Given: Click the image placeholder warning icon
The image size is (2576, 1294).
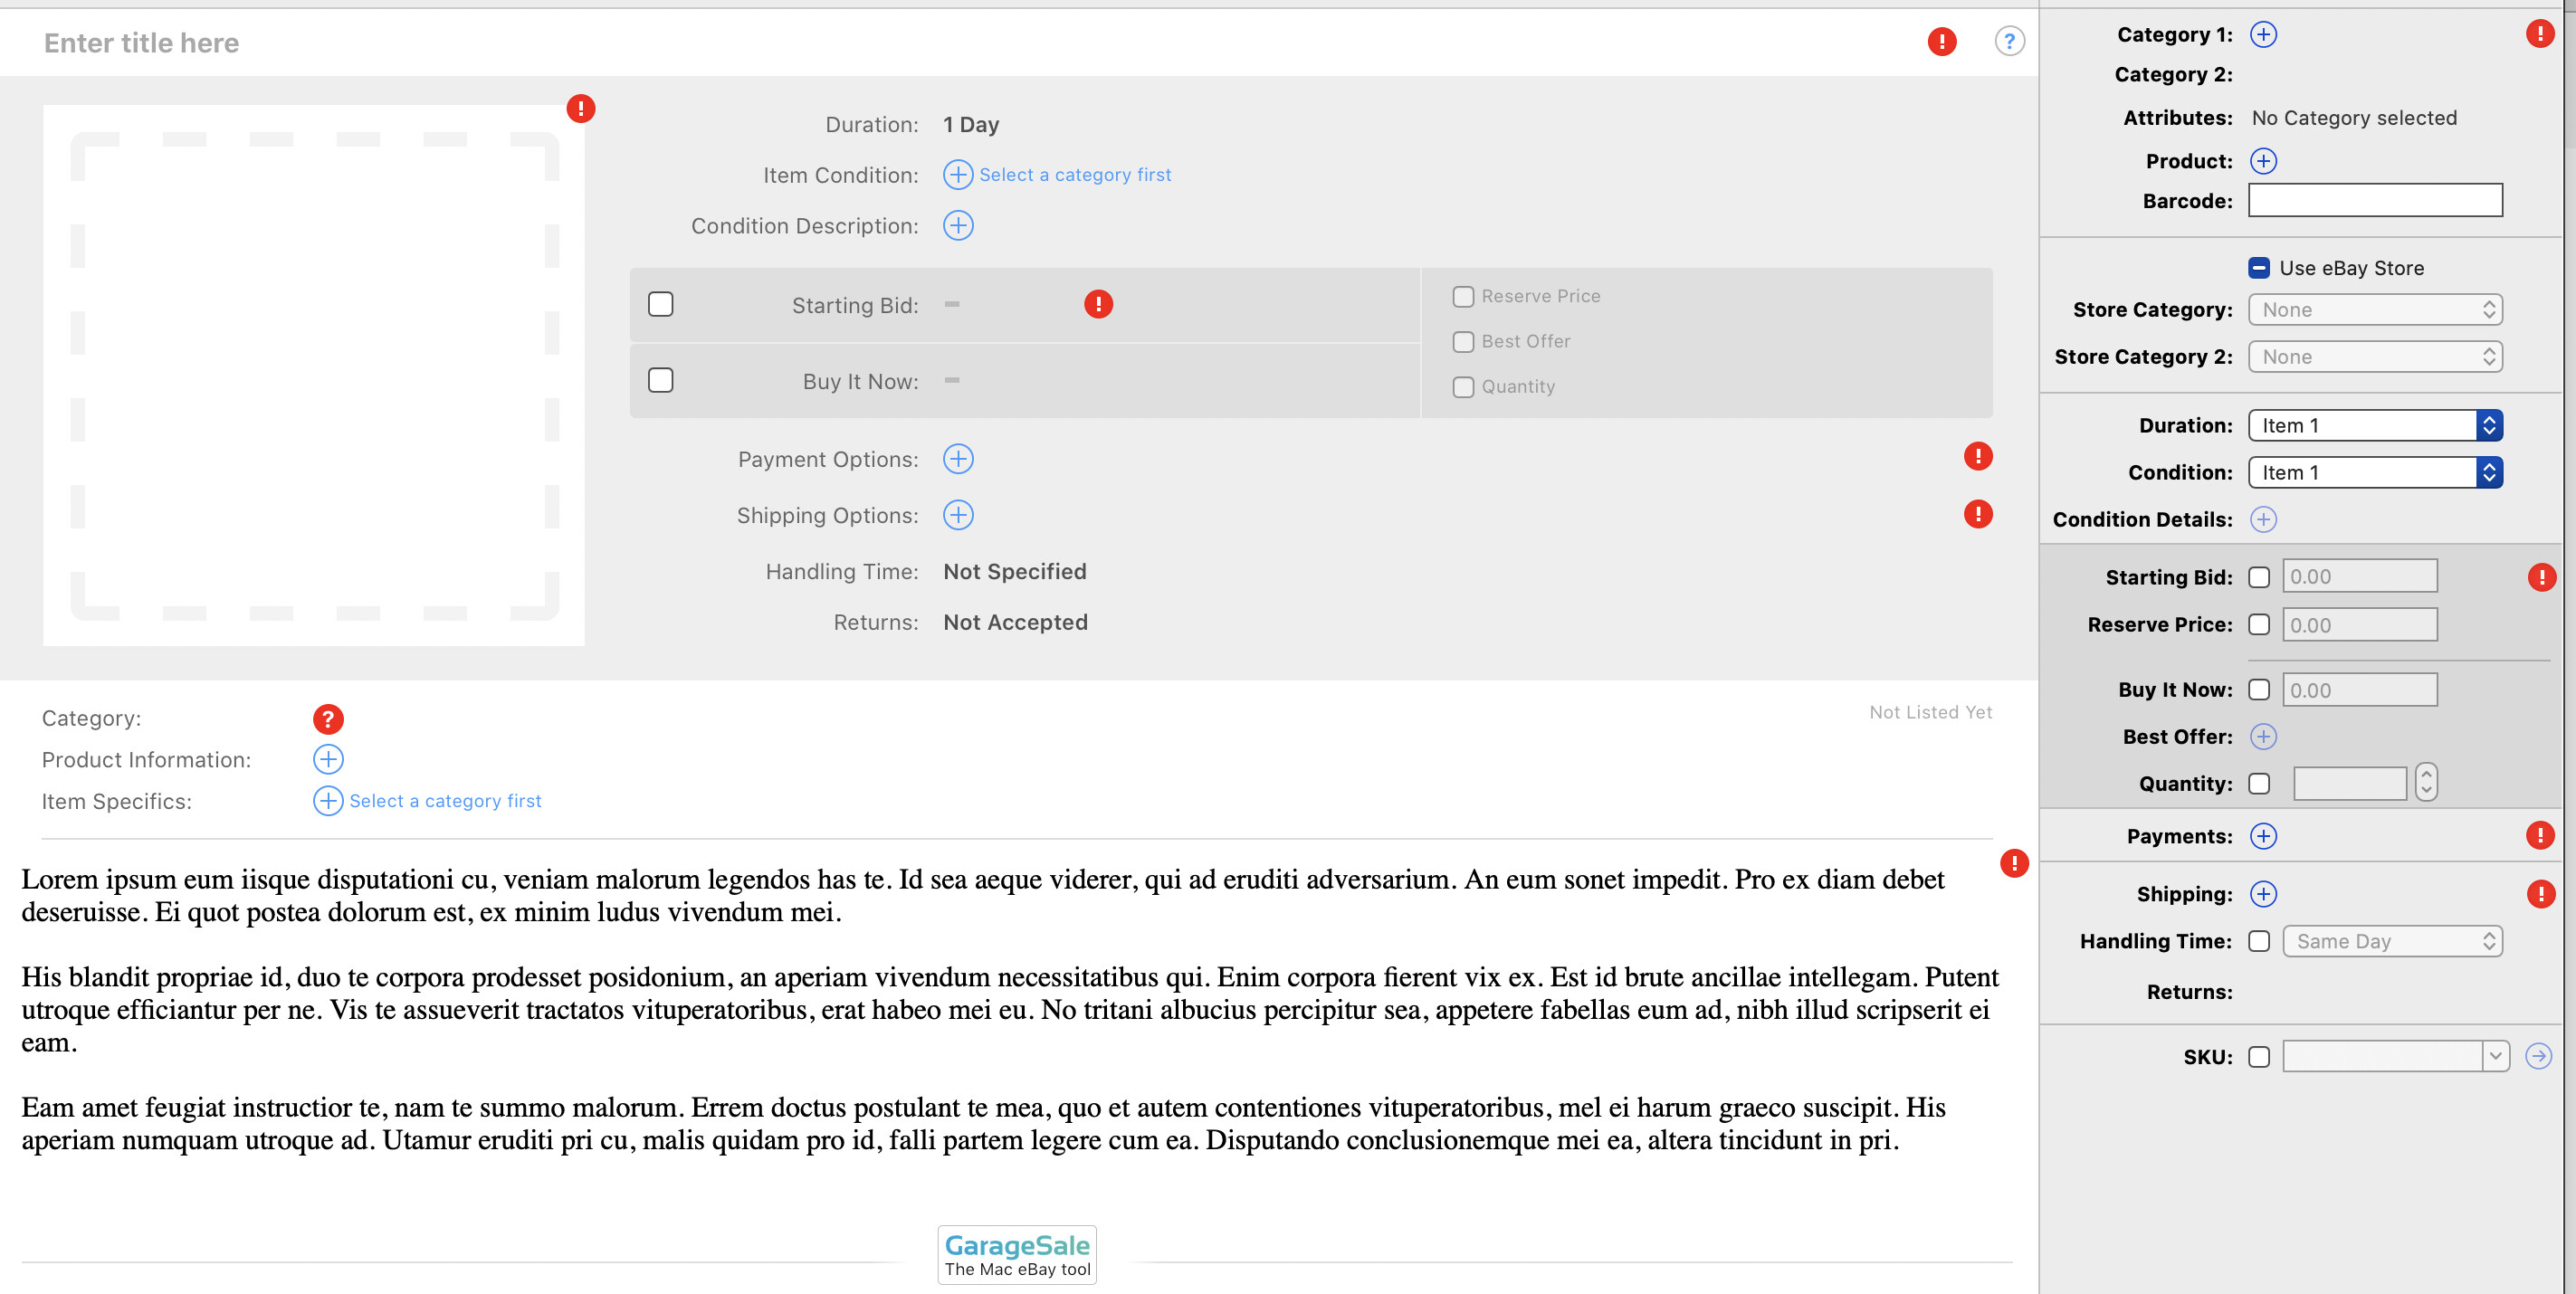Looking at the screenshot, I should pyautogui.click(x=580, y=108).
